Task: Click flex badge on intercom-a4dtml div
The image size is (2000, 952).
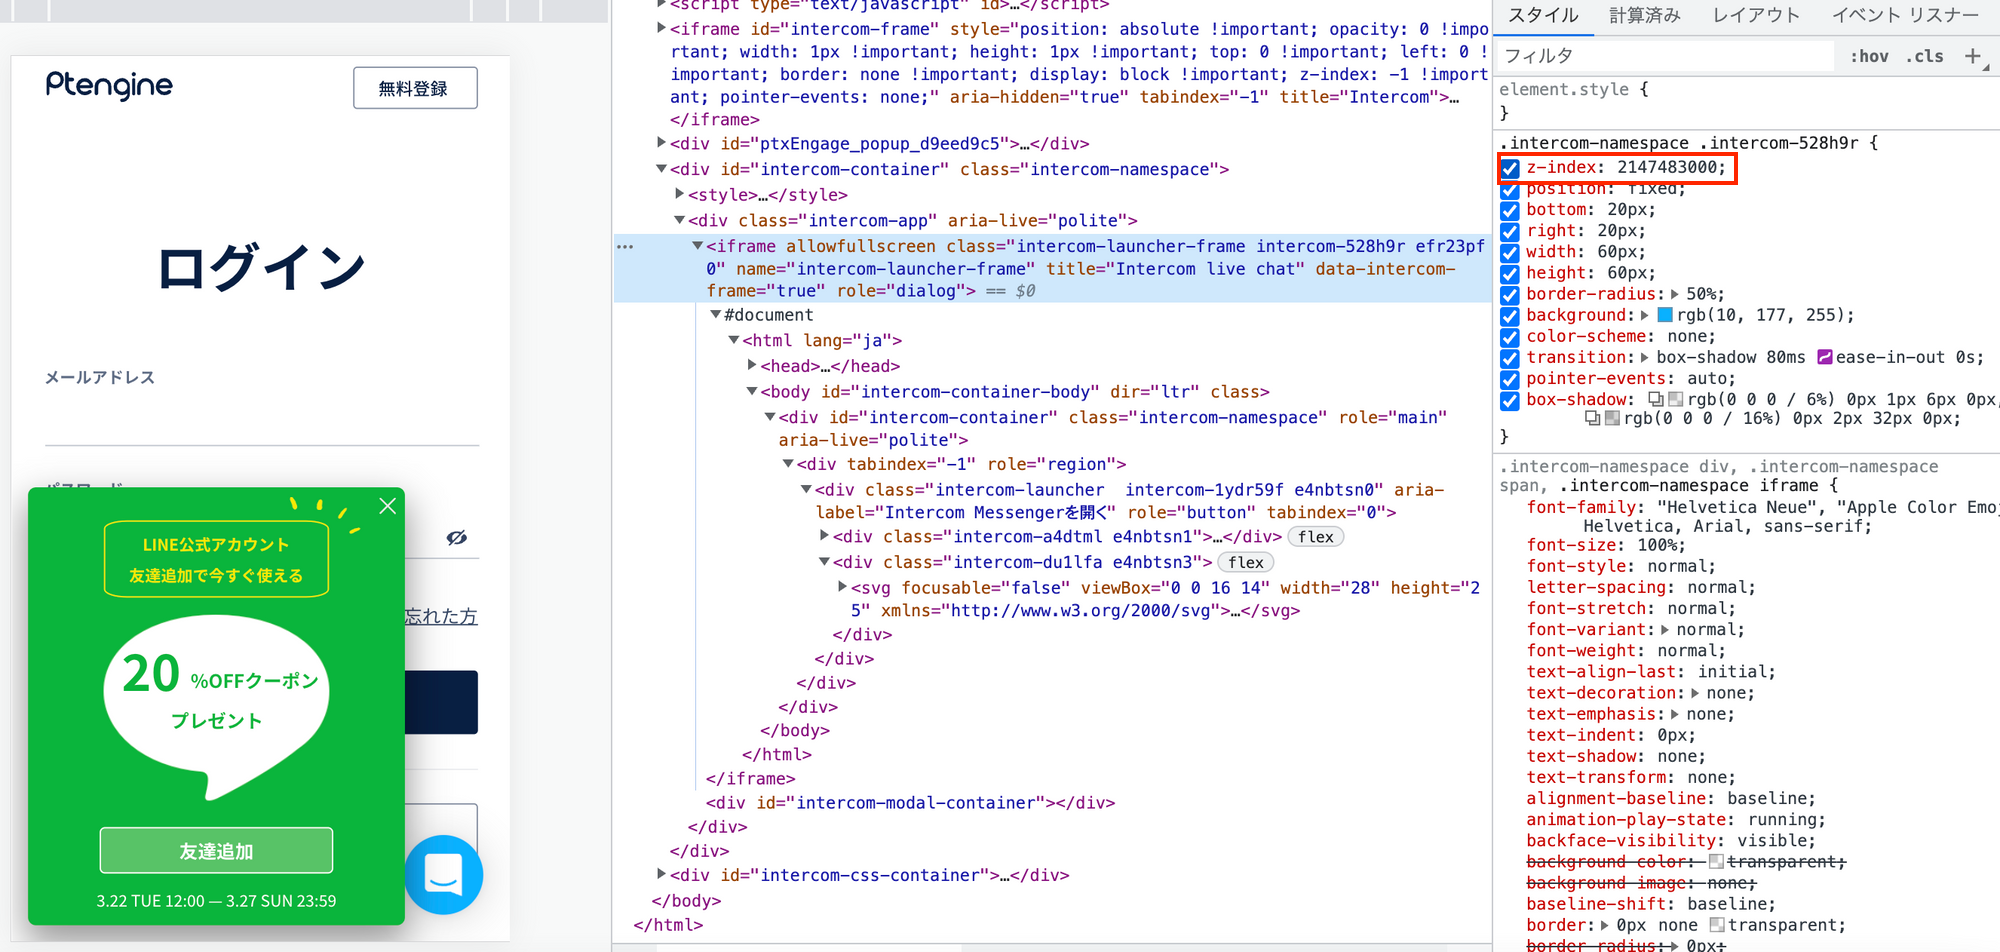Action: pyautogui.click(x=1316, y=537)
